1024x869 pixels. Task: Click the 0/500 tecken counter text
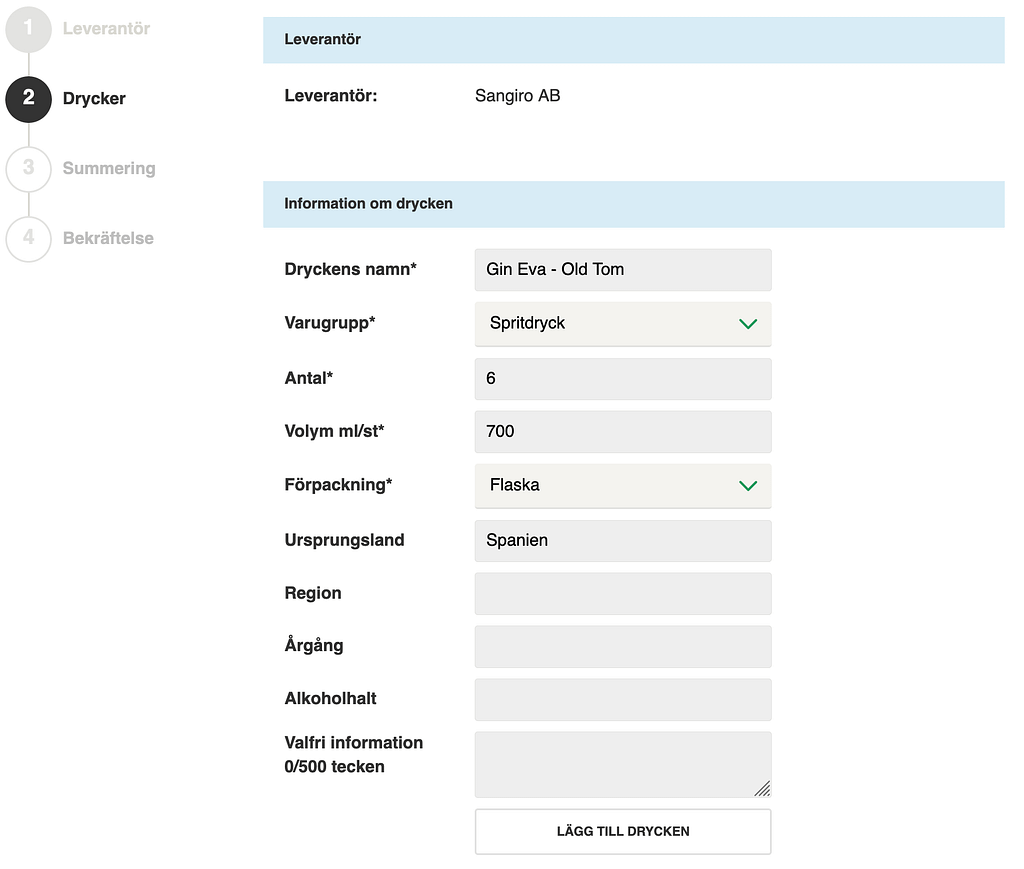pyautogui.click(x=334, y=766)
